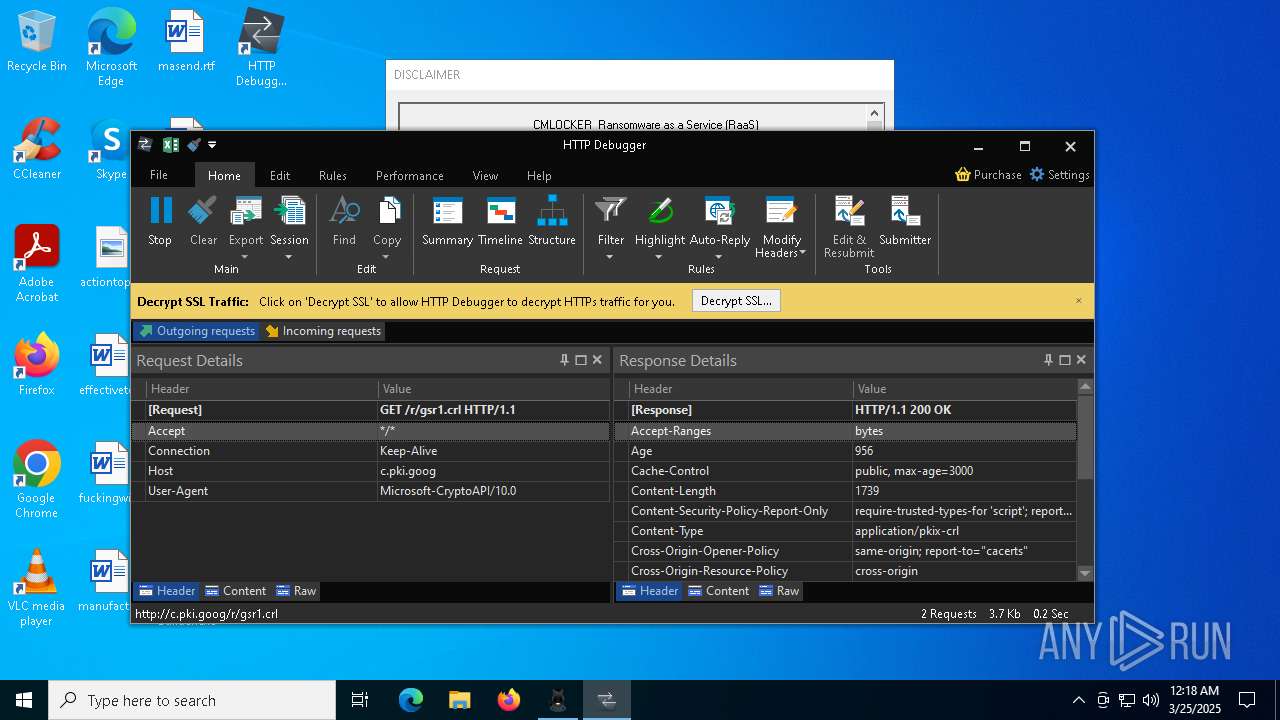Switch request pane to Raw tab
Screen dimensions: 1280x720
pyautogui.click(x=296, y=591)
